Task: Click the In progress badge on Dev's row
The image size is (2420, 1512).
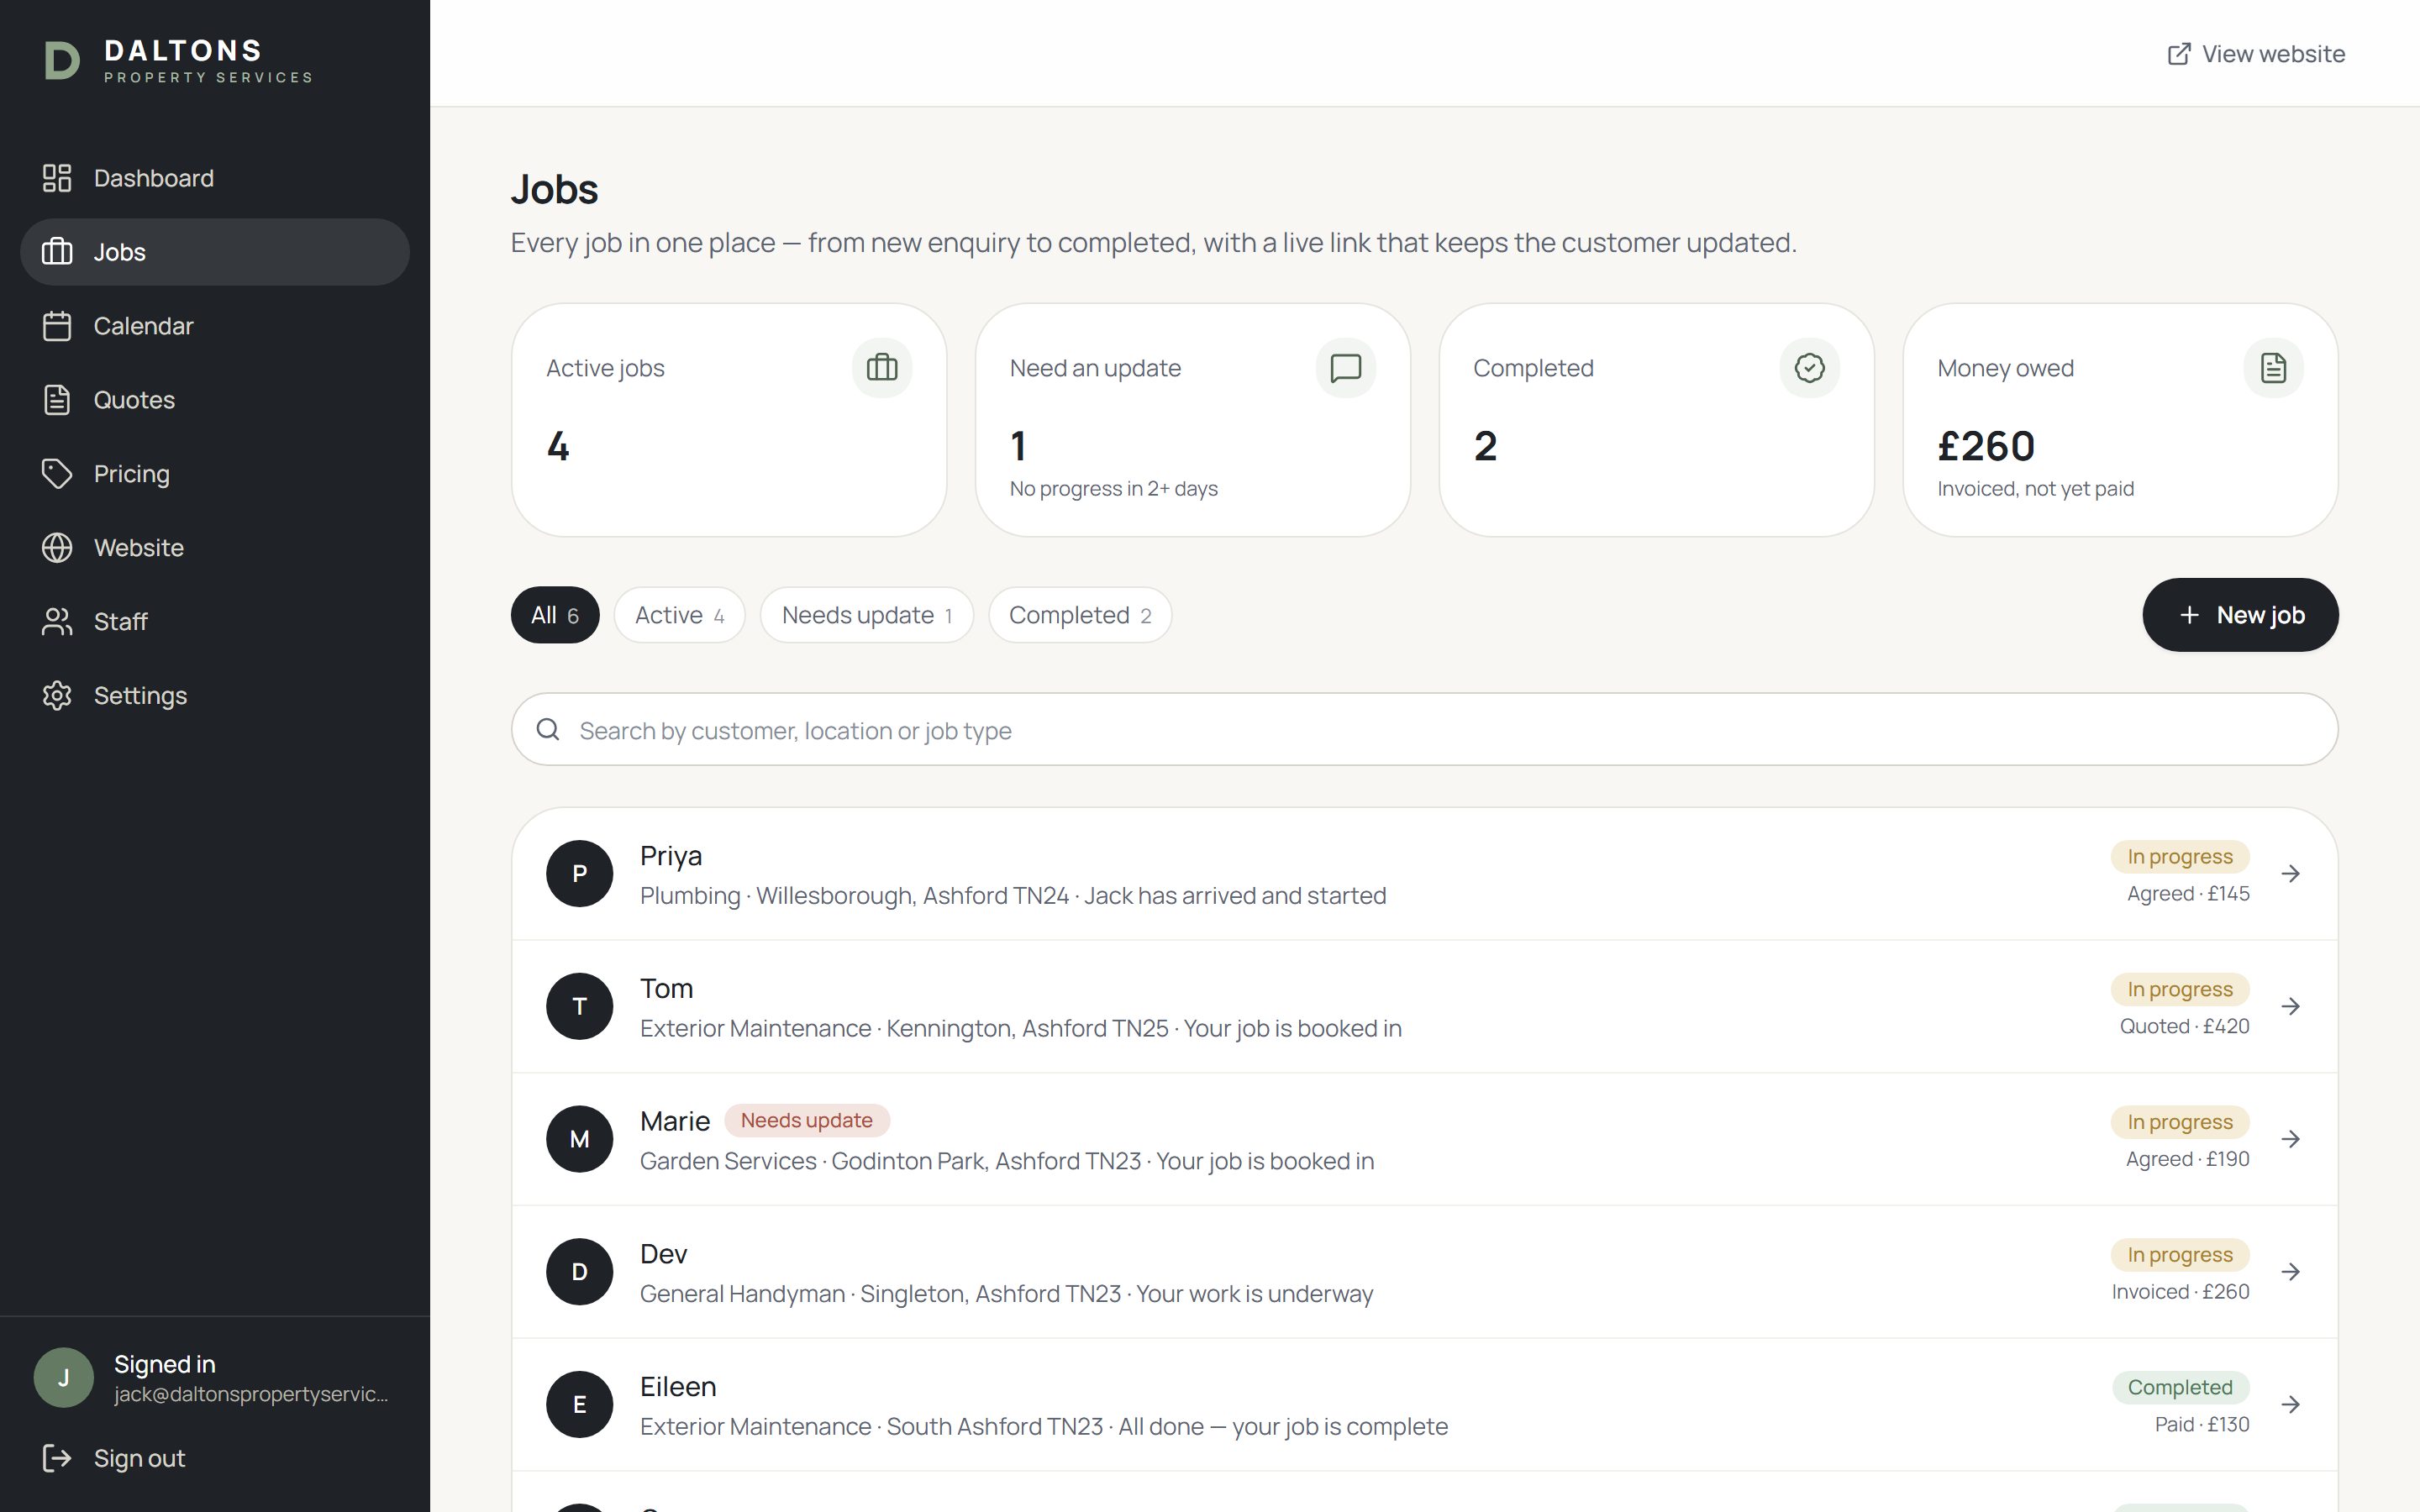Action: [x=2180, y=1255]
